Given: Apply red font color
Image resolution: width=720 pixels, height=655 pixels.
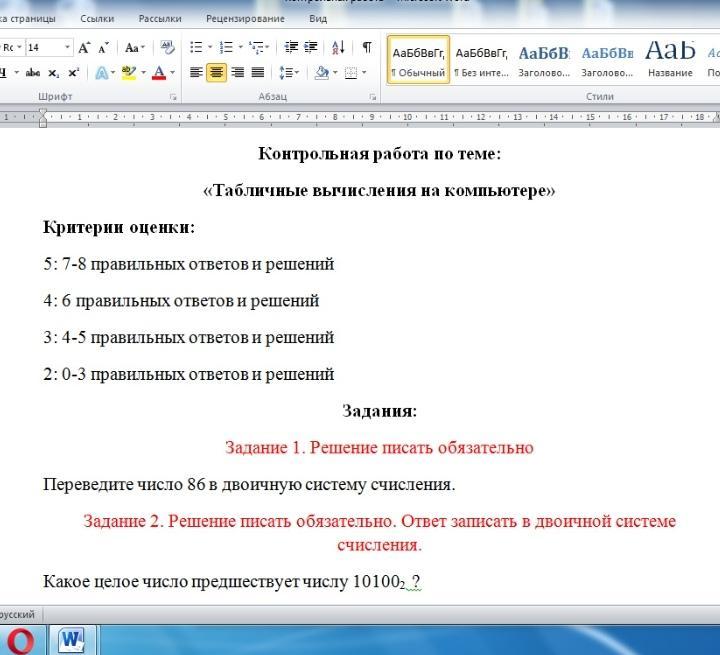Looking at the screenshot, I should click(x=159, y=73).
